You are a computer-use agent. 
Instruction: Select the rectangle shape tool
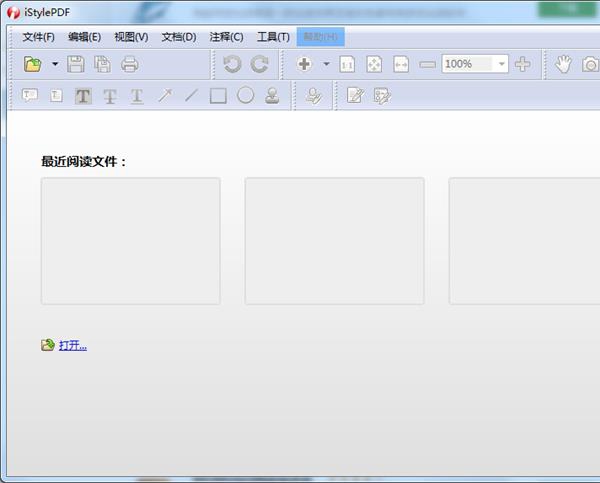(x=218, y=96)
